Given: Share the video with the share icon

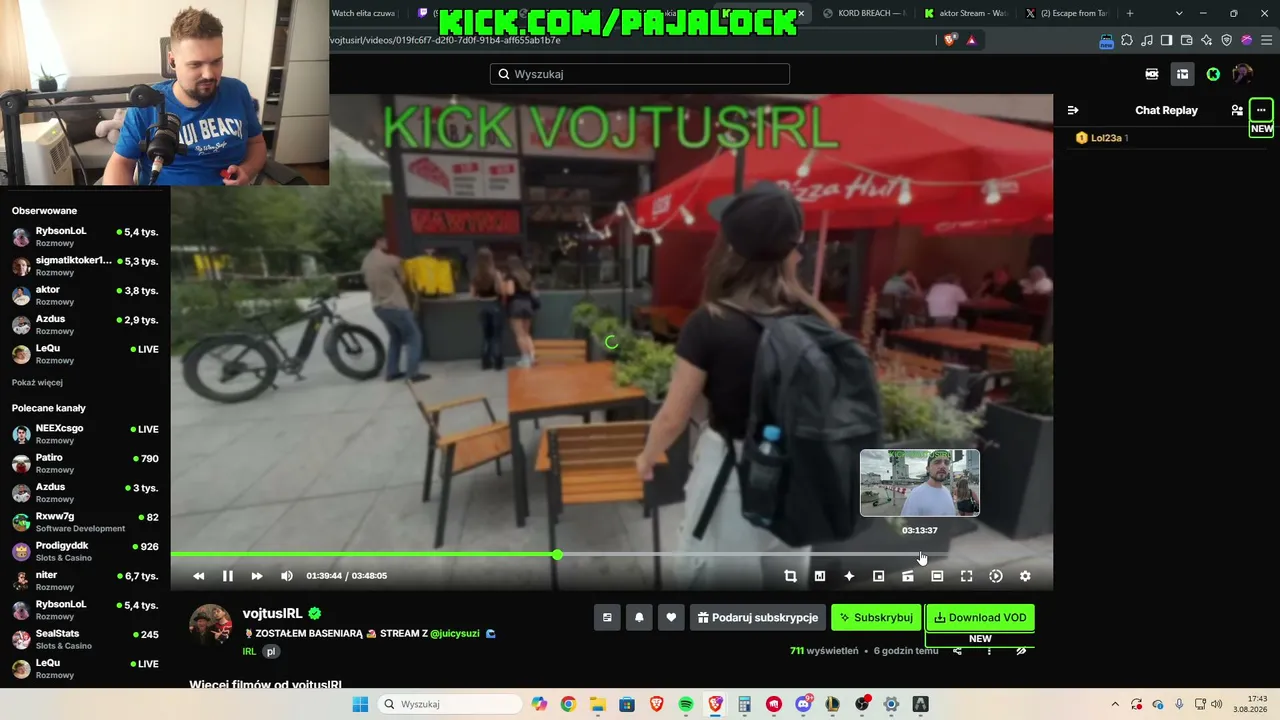Looking at the screenshot, I should pyautogui.click(x=957, y=651).
